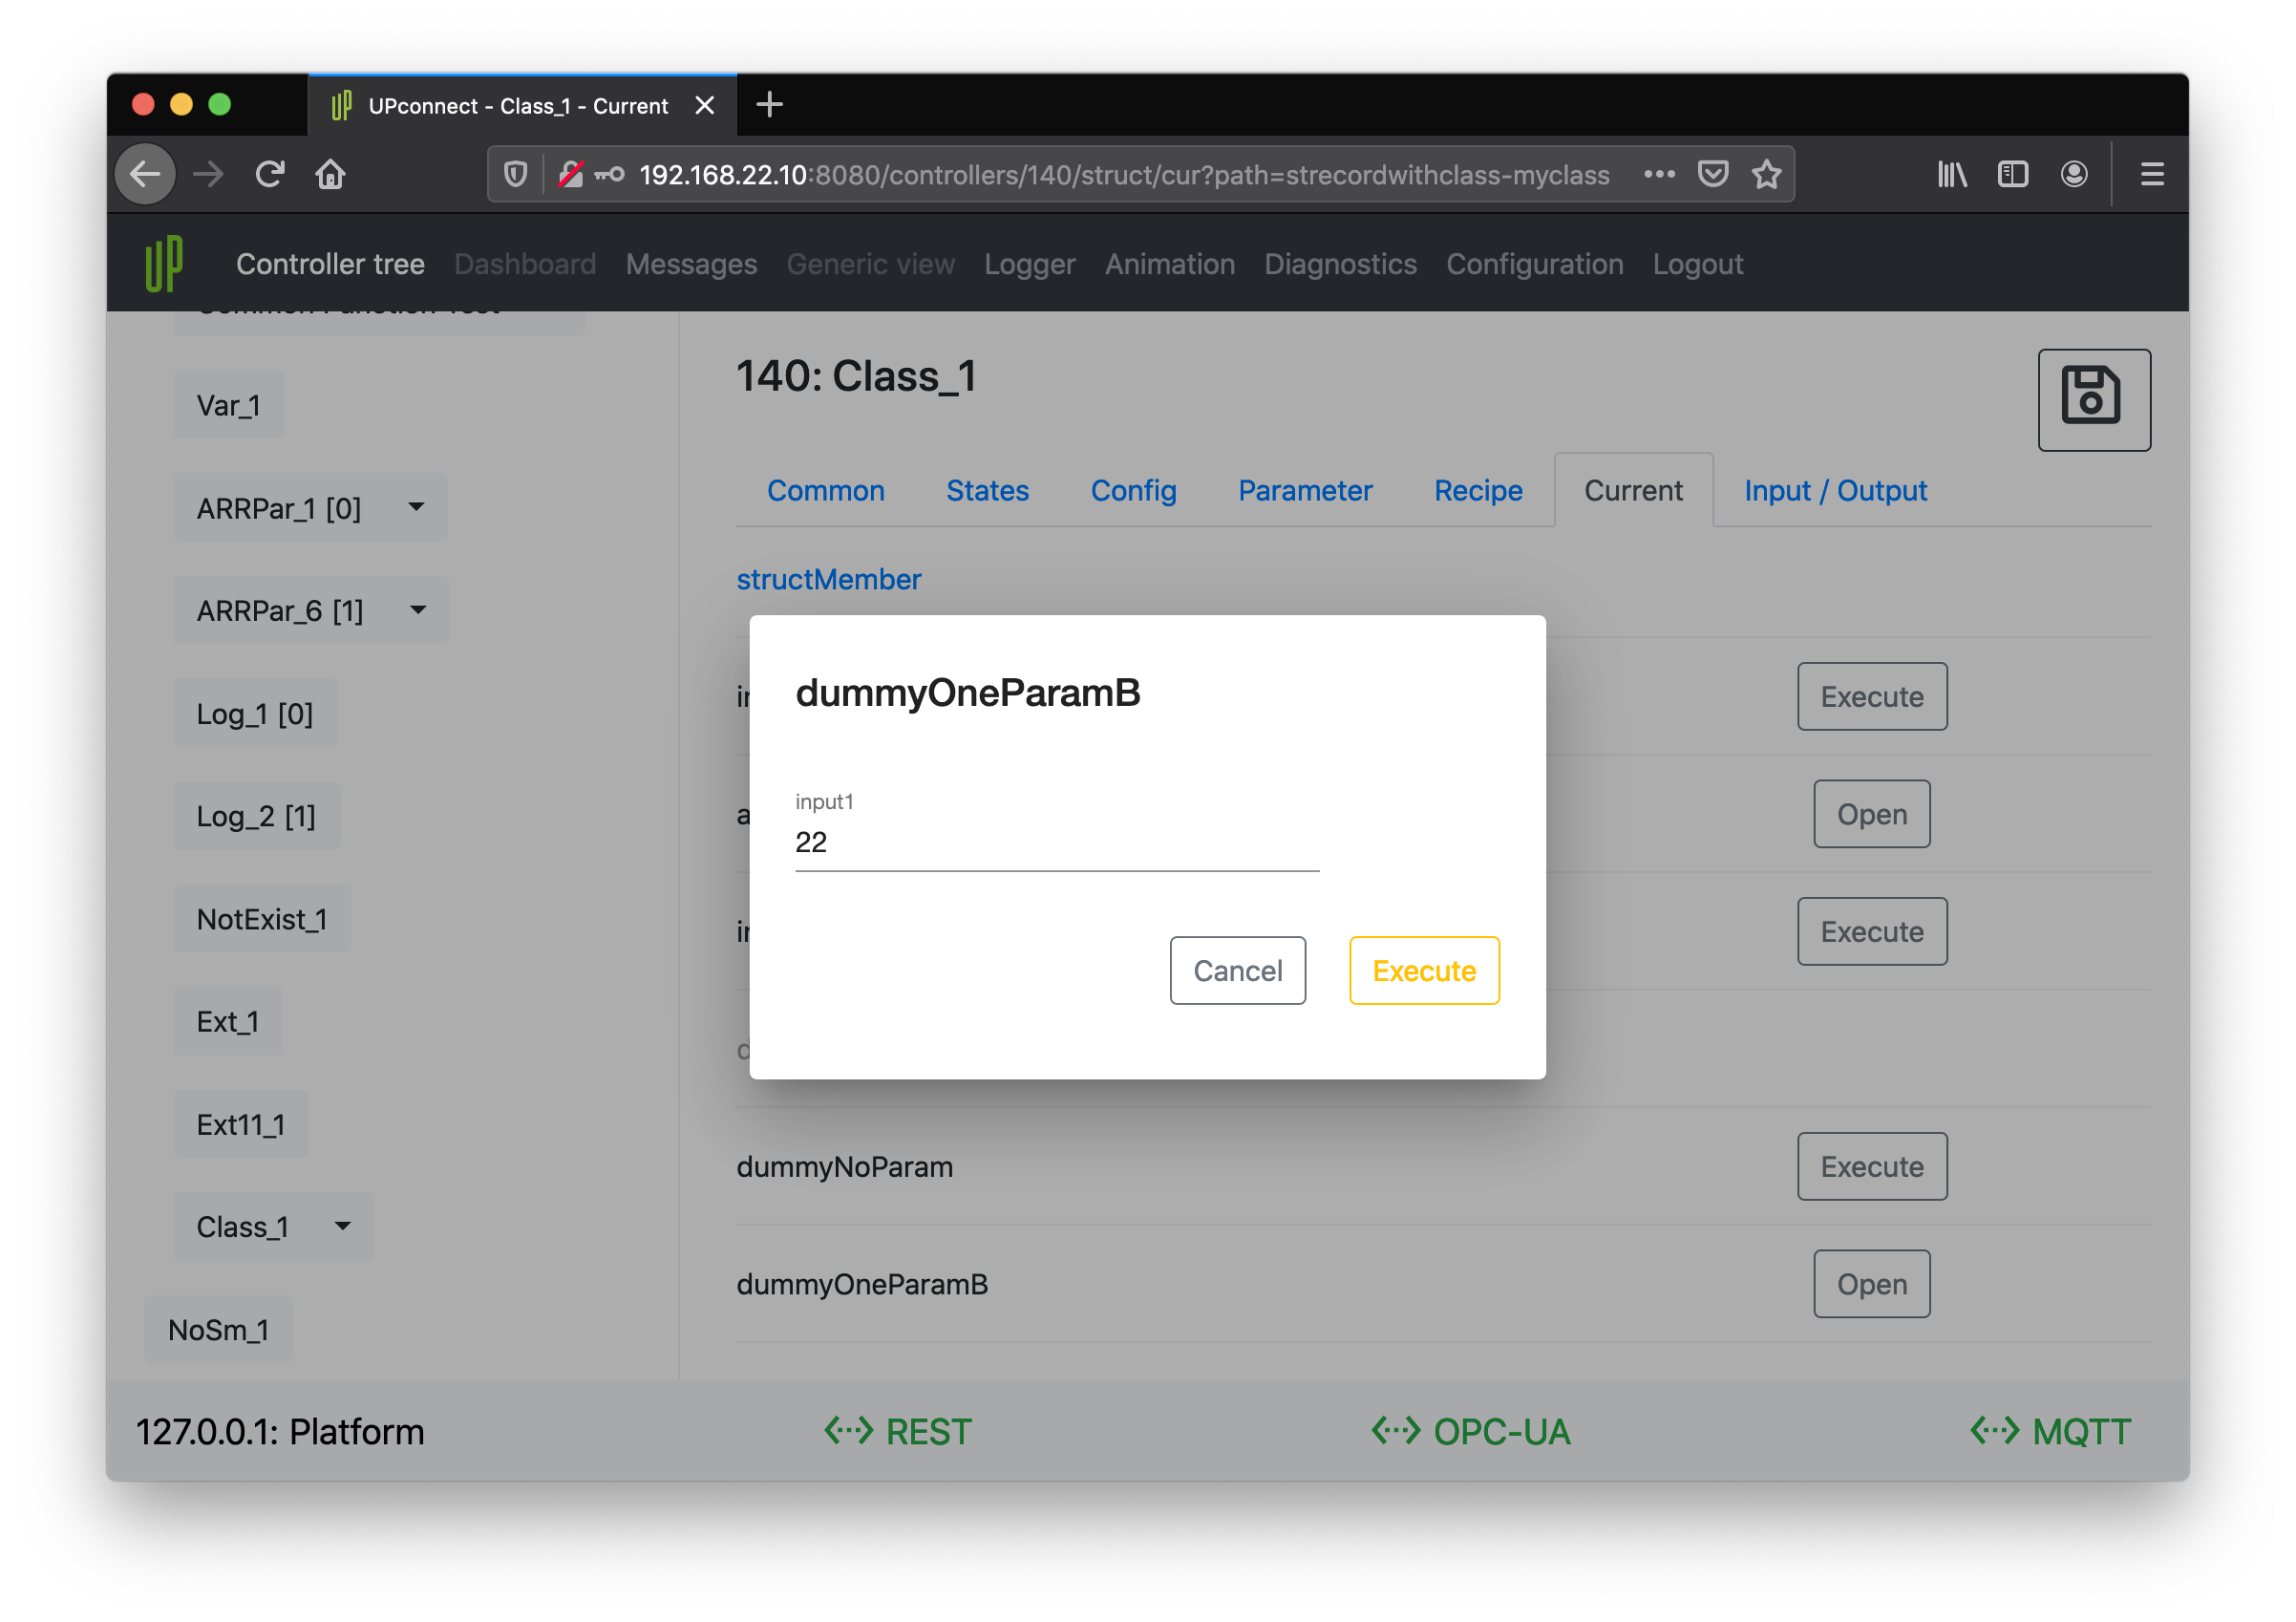Image resolution: width=2296 pixels, height=1622 pixels.
Task: Open the Pocket save icon
Action: click(x=1713, y=175)
